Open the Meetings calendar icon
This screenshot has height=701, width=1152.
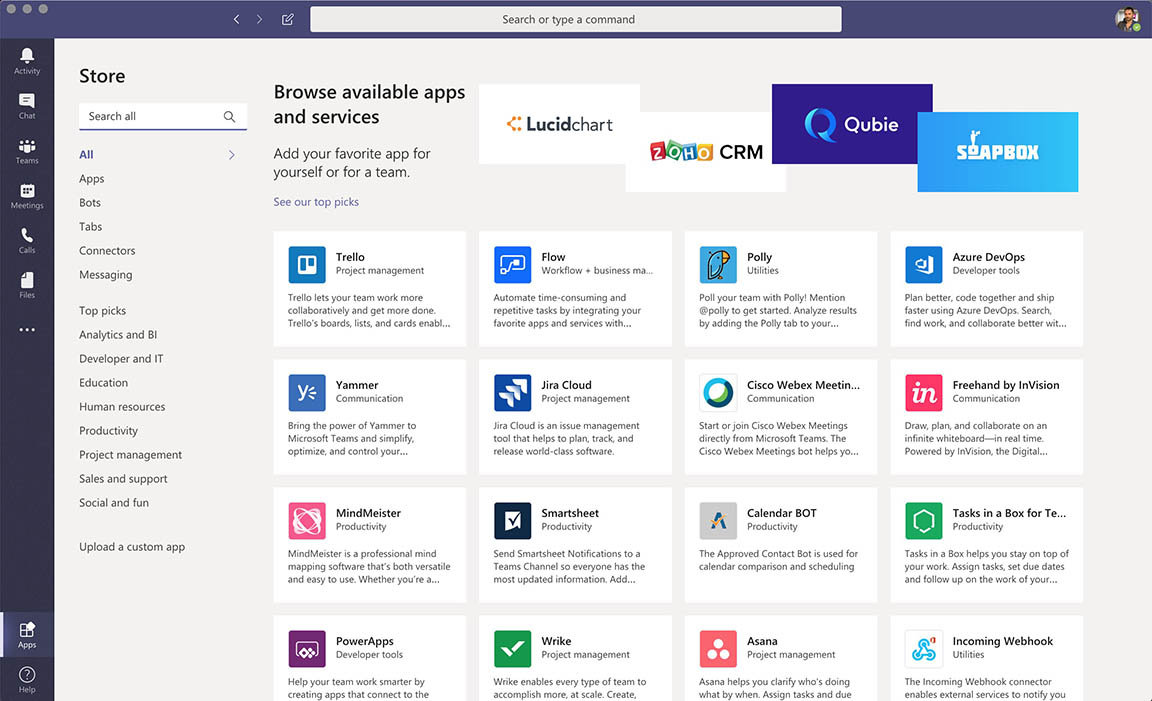(27, 190)
